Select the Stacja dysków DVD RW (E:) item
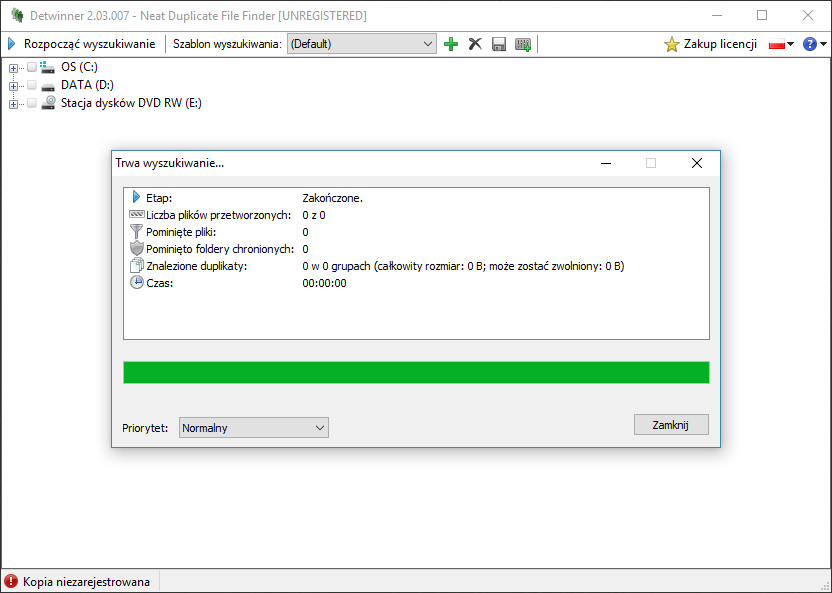Viewport: 832px width, 593px height. (x=131, y=103)
